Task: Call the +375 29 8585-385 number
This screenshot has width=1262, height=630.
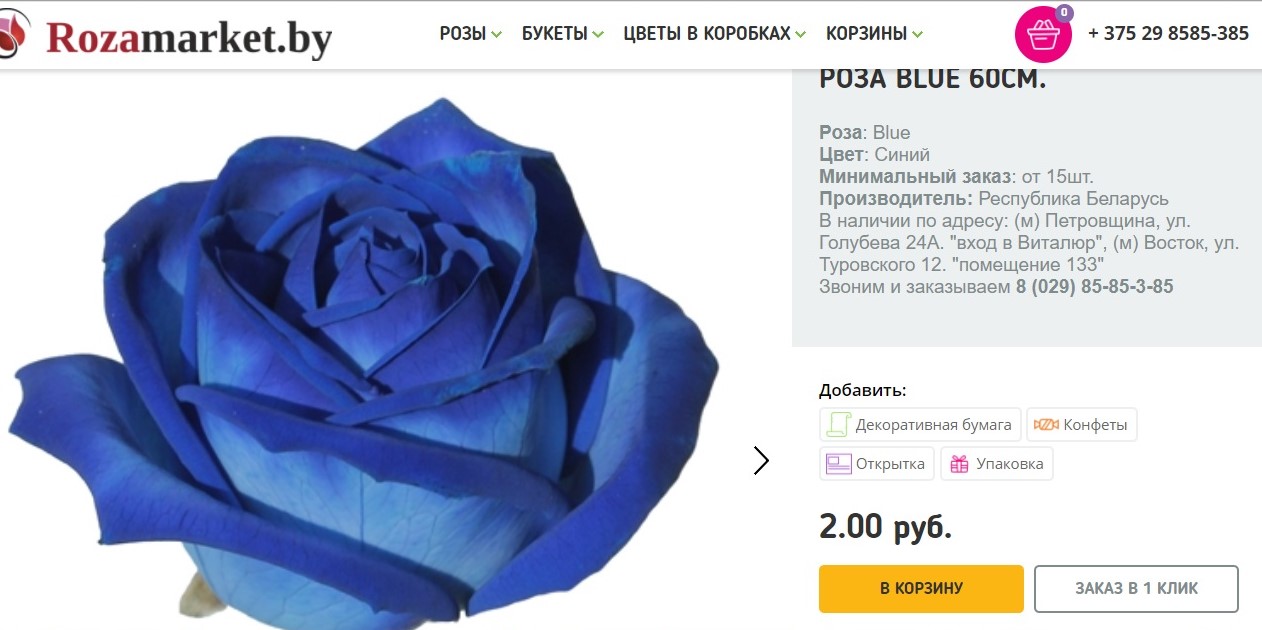Action: (1168, 34)
